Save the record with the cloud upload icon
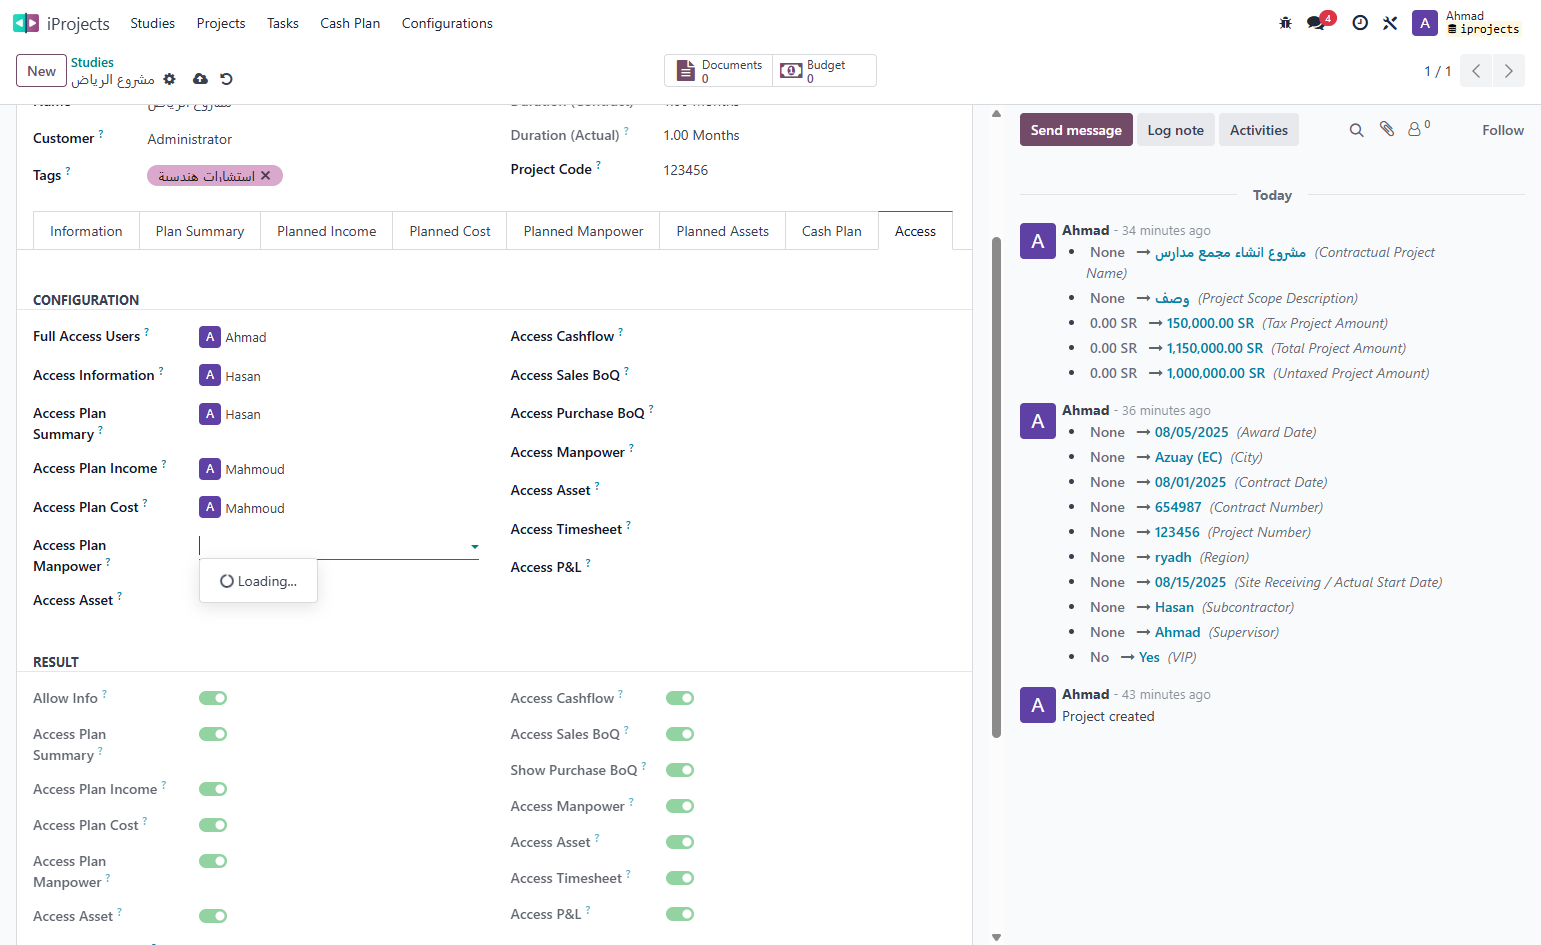 (200, 79)
